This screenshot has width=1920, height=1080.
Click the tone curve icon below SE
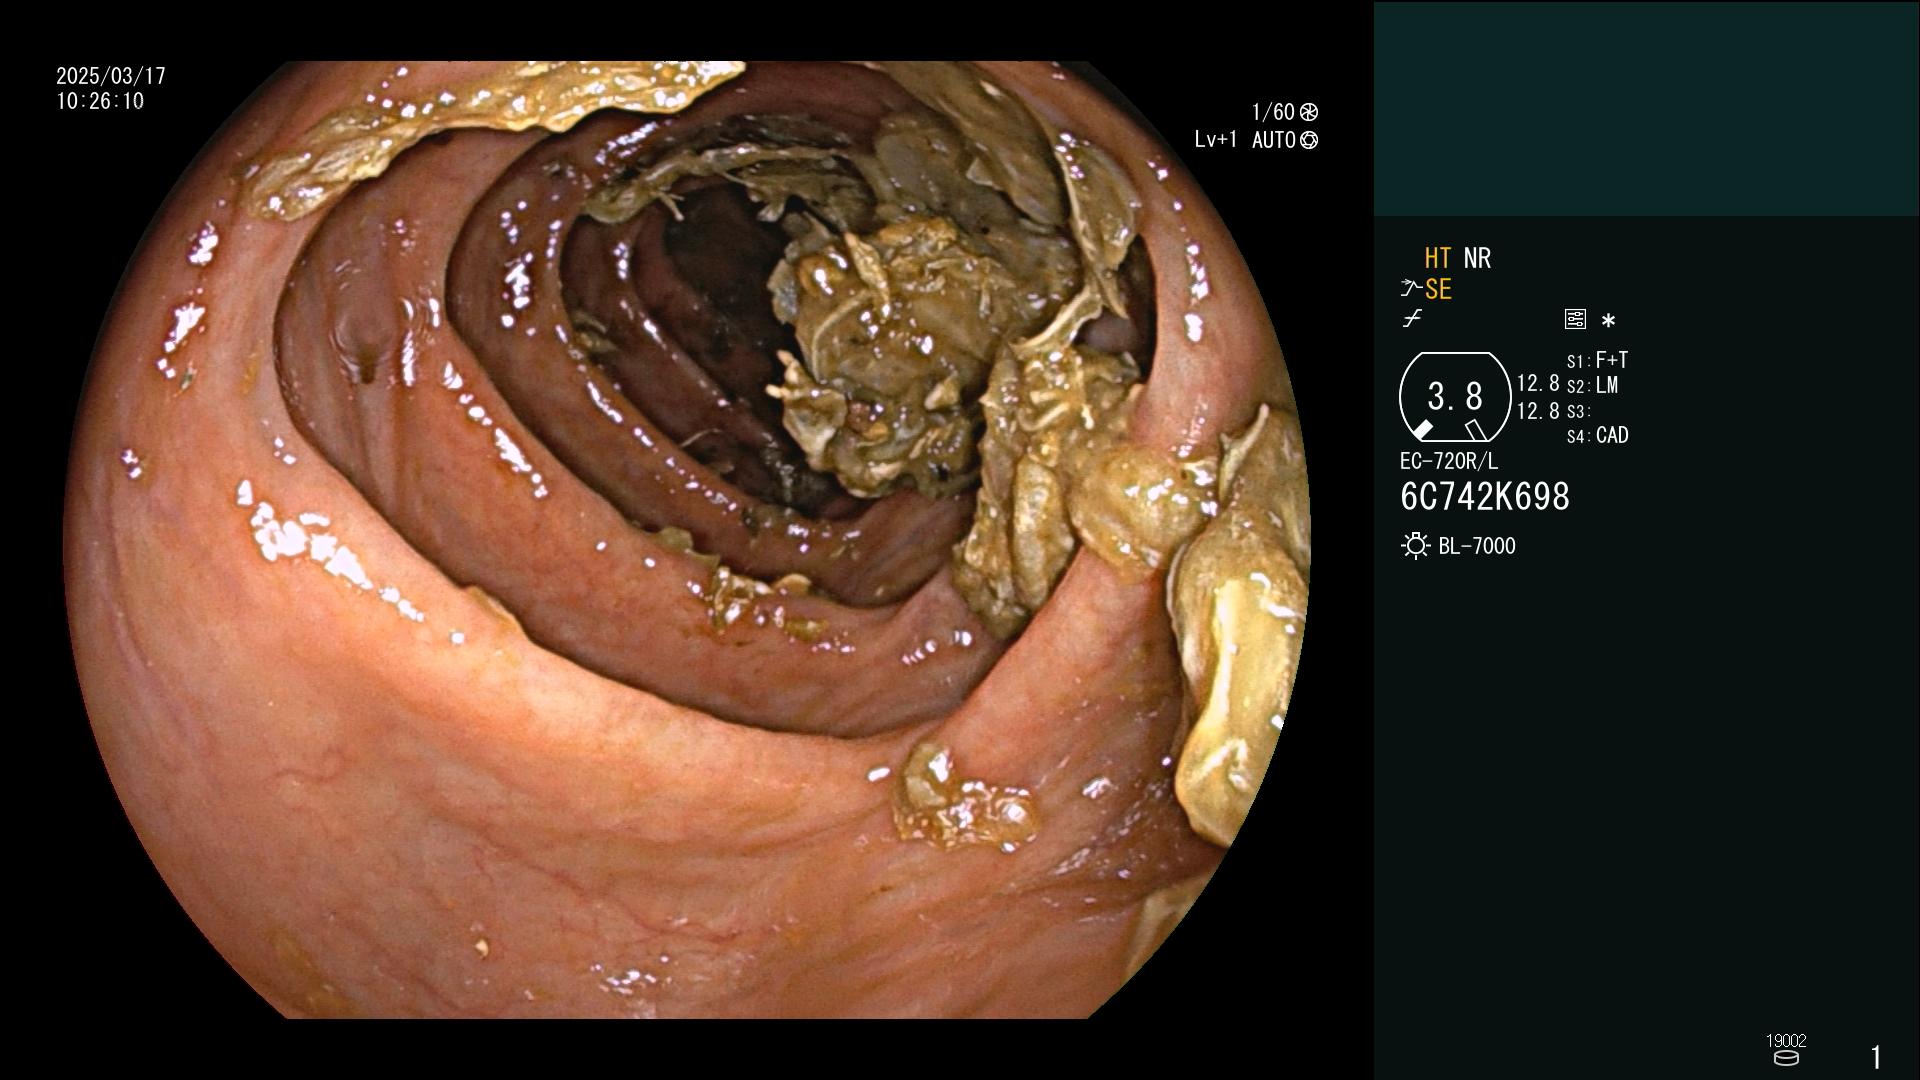point(1412,319)
